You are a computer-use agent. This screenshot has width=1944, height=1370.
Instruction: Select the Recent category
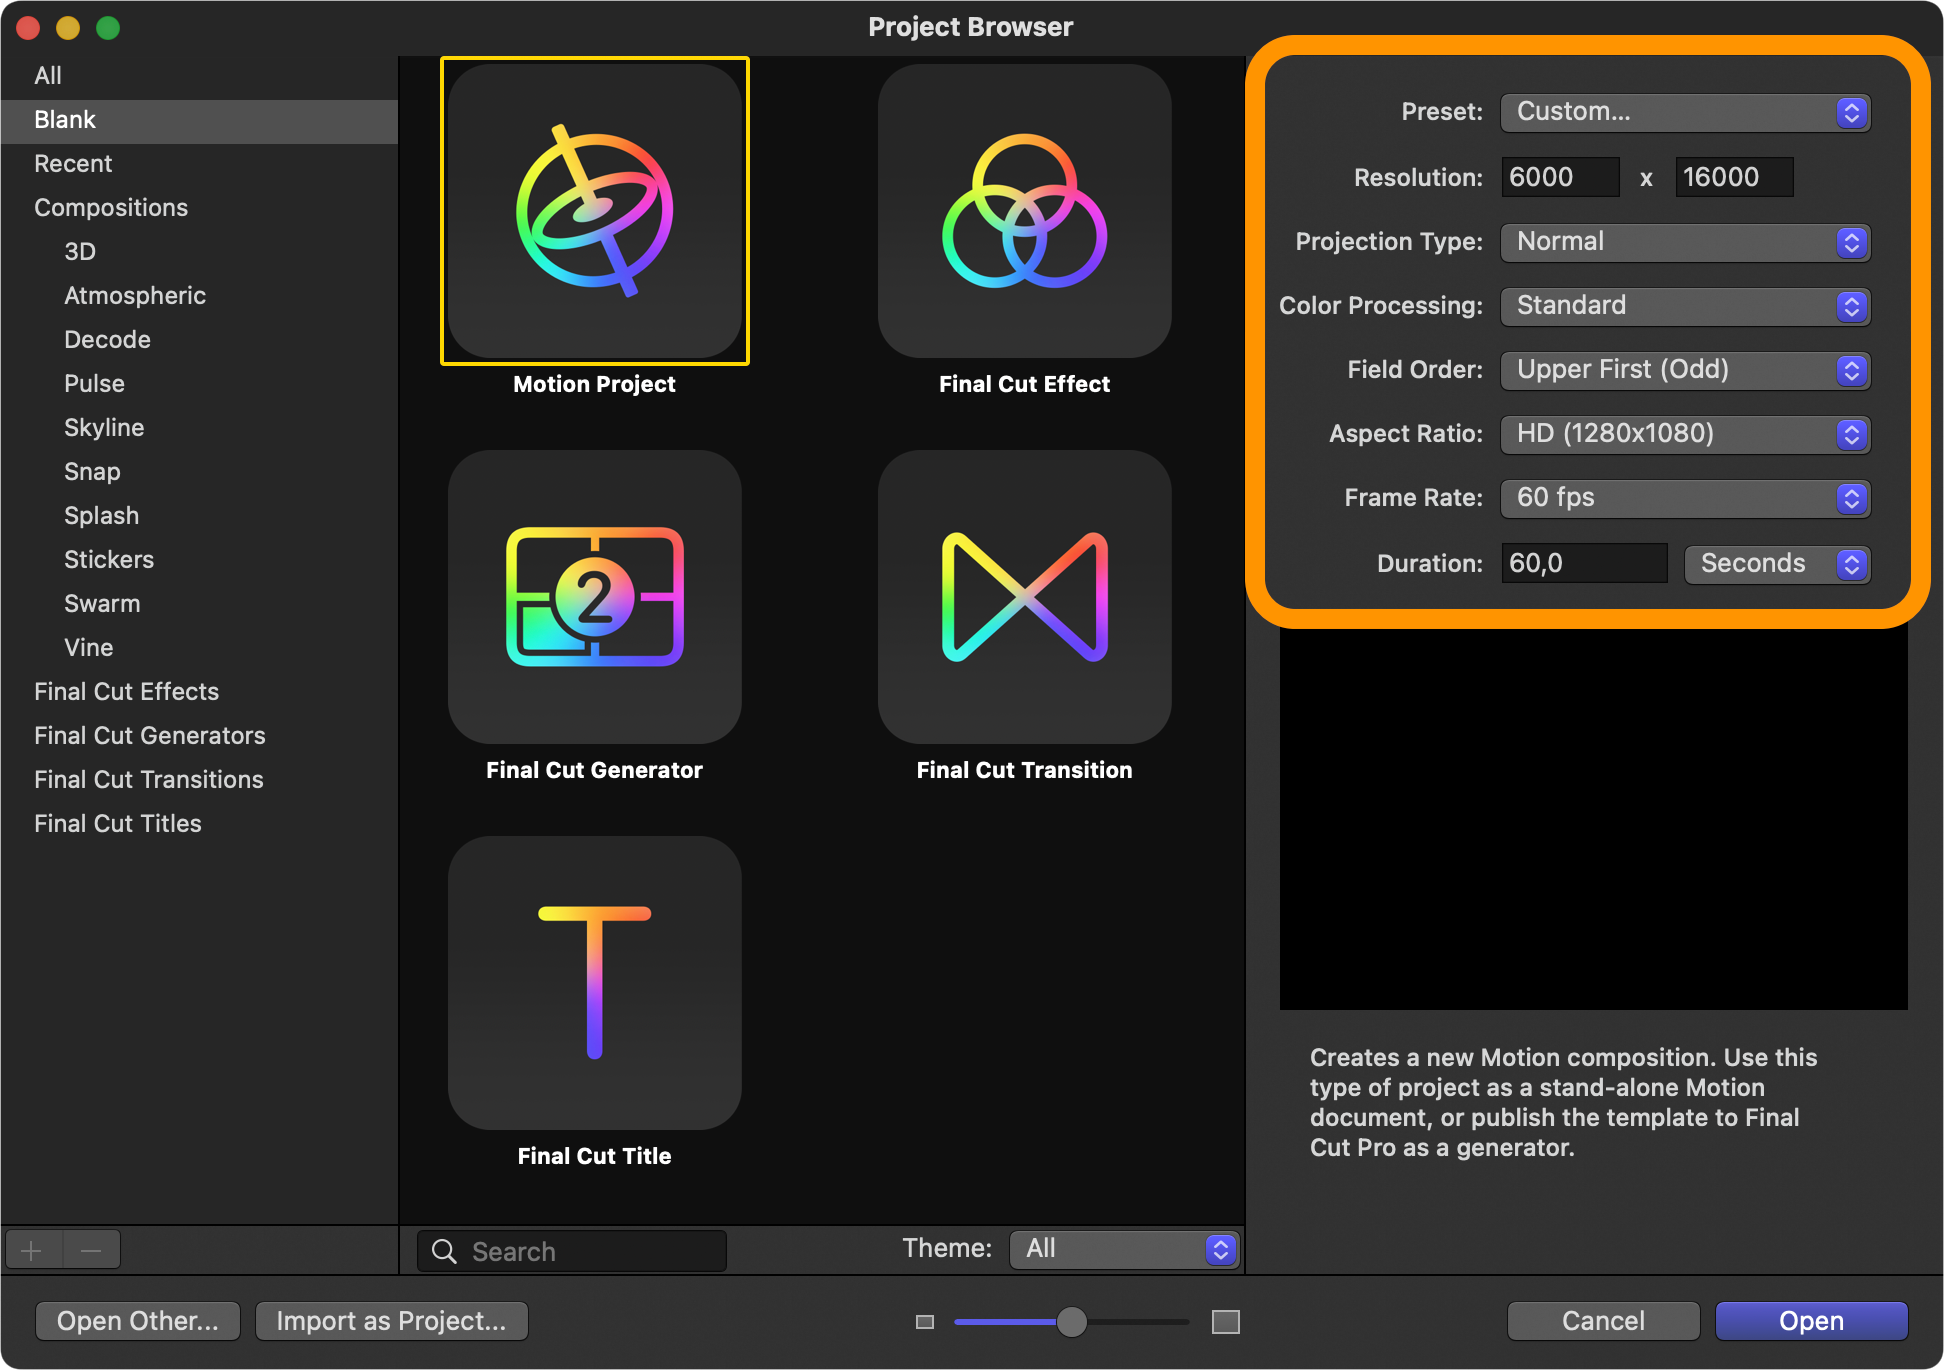tap(199, 164)
